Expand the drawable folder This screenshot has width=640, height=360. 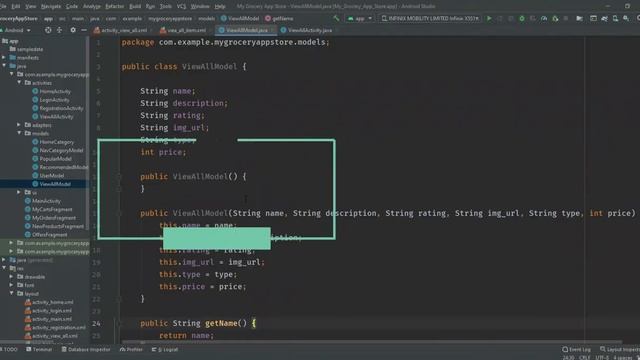pos(11,276)
